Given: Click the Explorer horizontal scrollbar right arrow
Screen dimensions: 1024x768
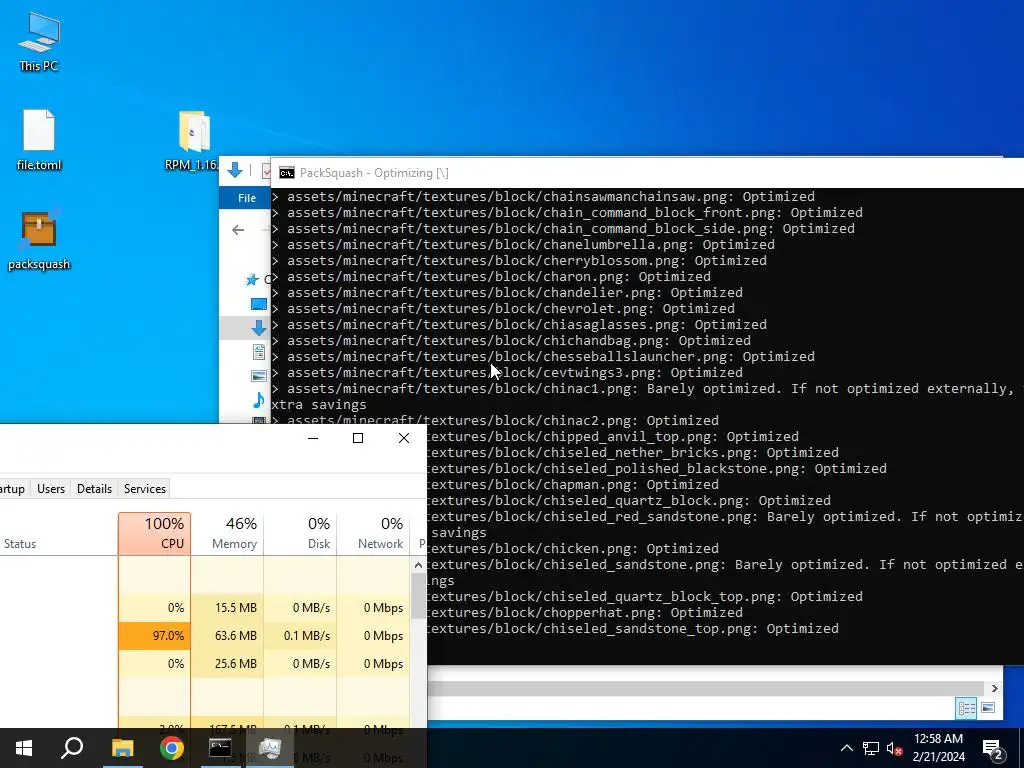Looking at the screenshot, I should (994, 688).
